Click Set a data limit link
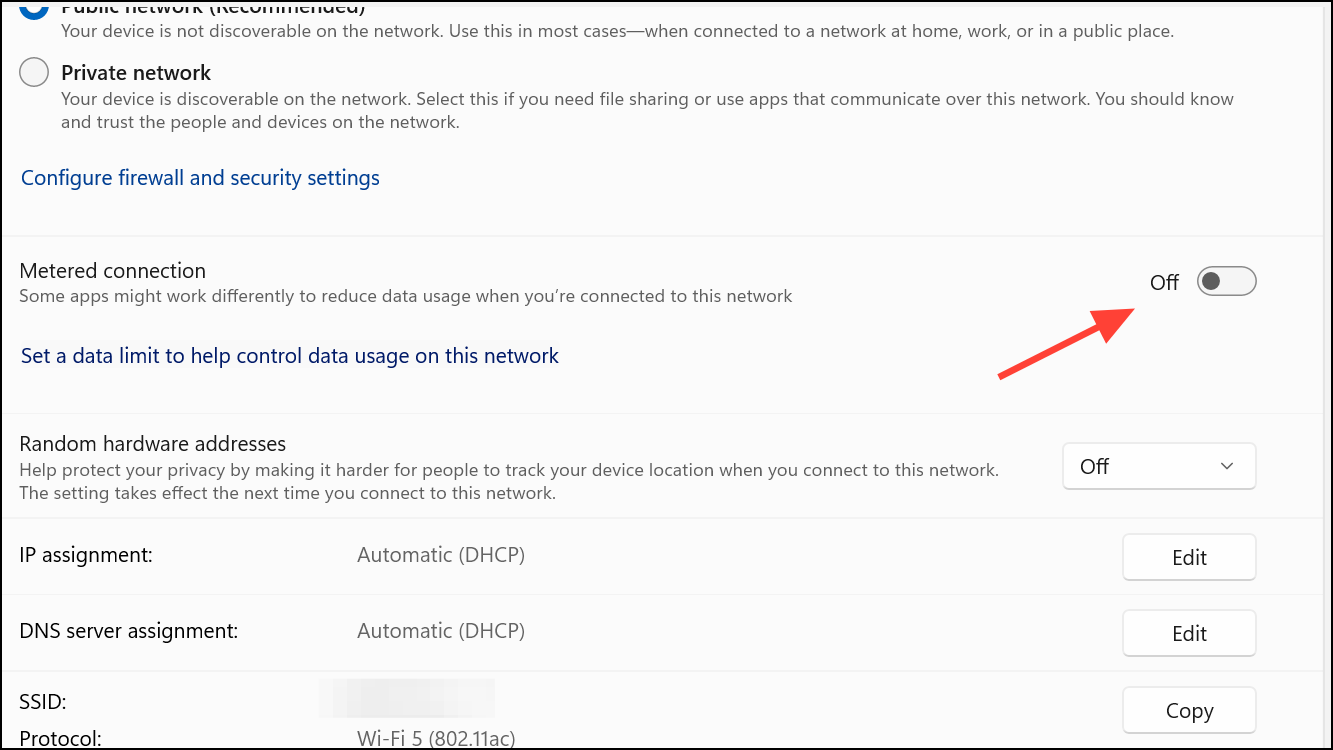 point(289,355)
